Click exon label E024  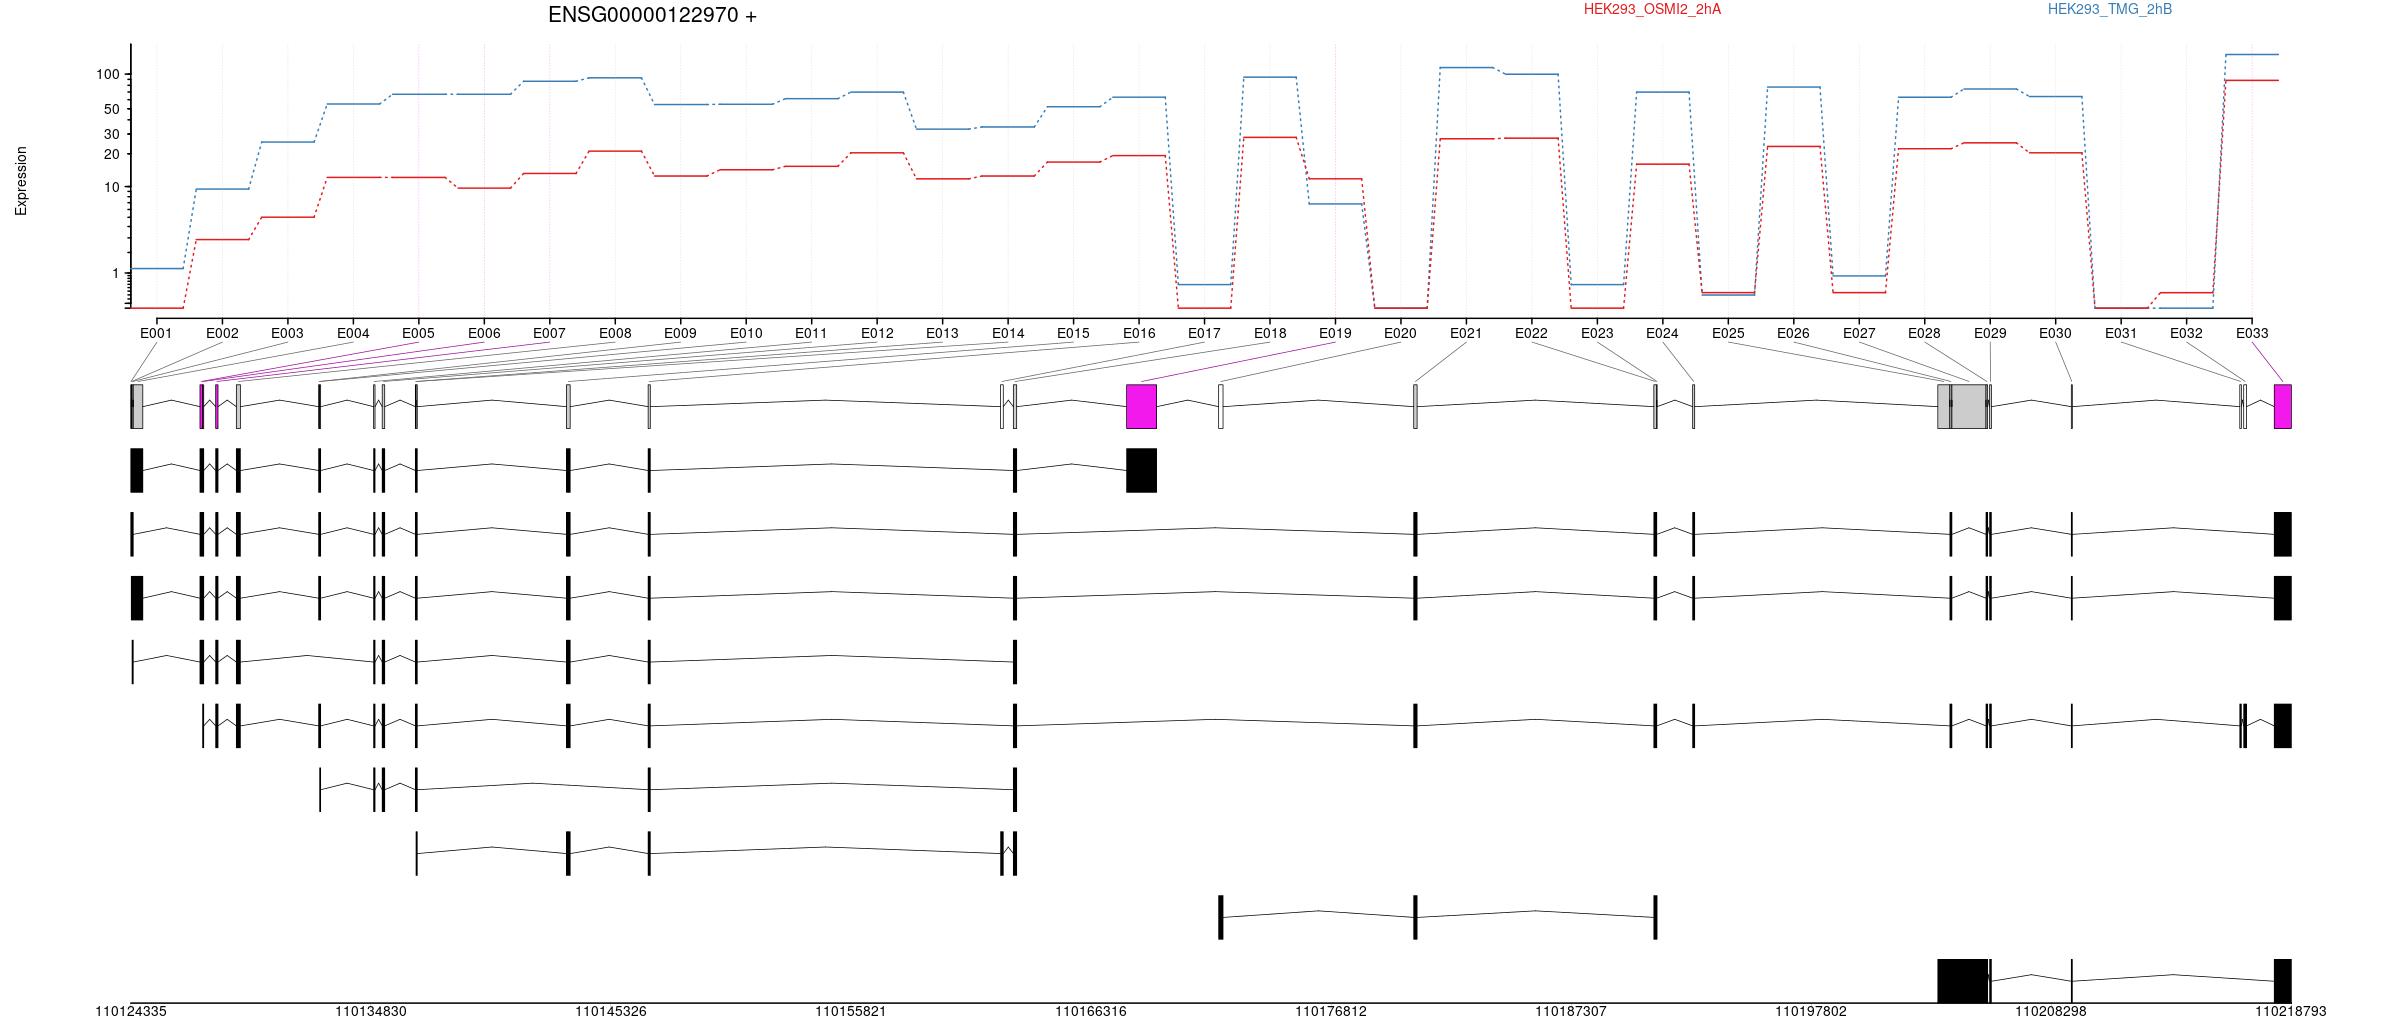1662,334
